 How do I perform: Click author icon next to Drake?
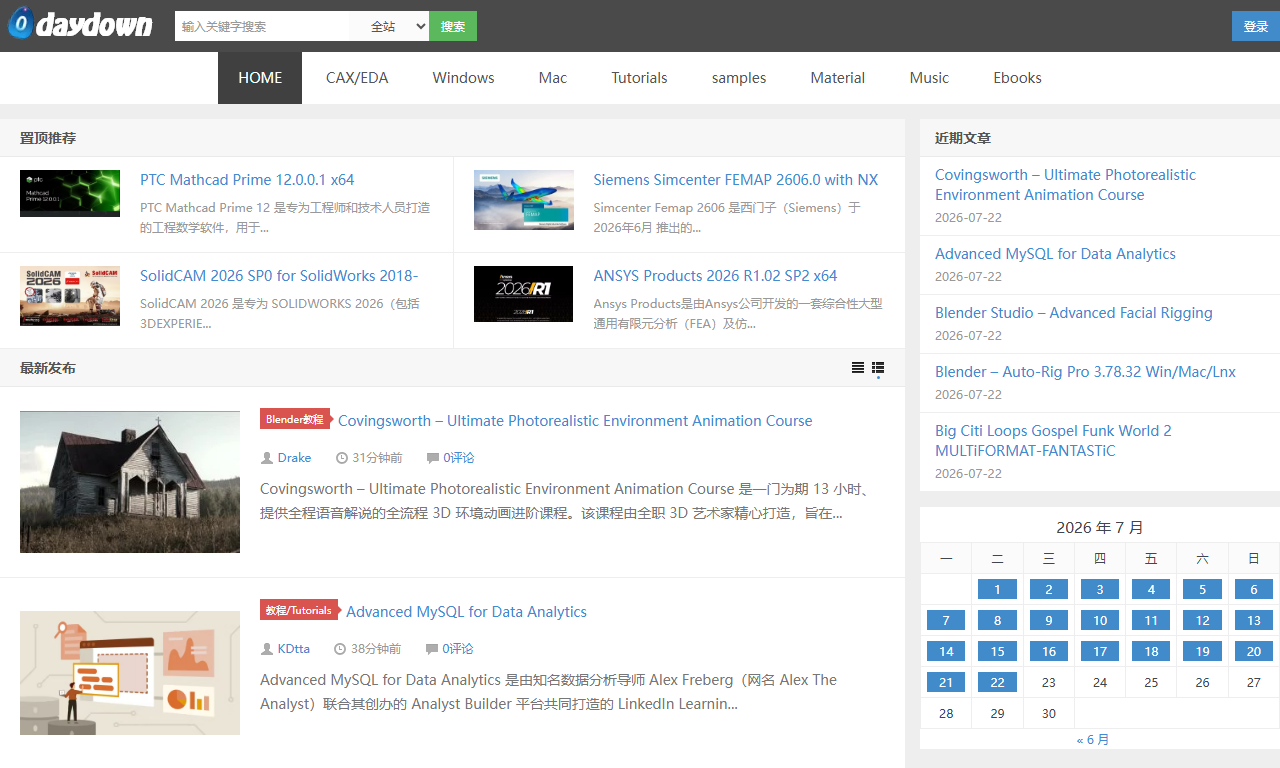267,458
